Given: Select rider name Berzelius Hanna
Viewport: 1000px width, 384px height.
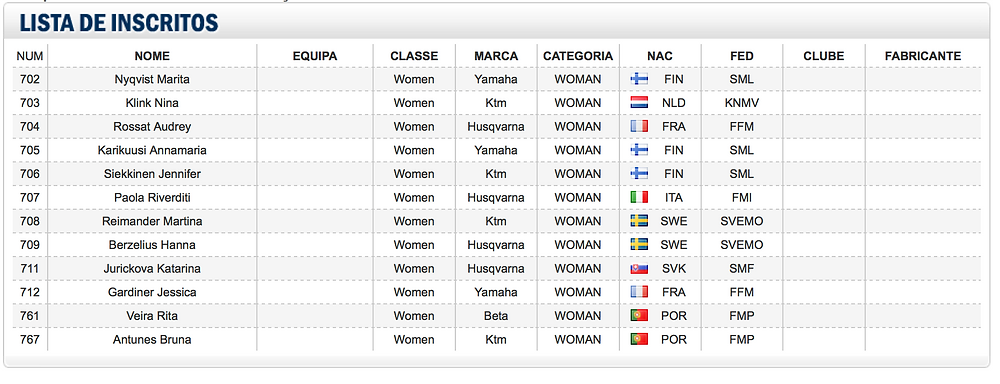Looking at the screenshot, I should [x=152, y=245].
